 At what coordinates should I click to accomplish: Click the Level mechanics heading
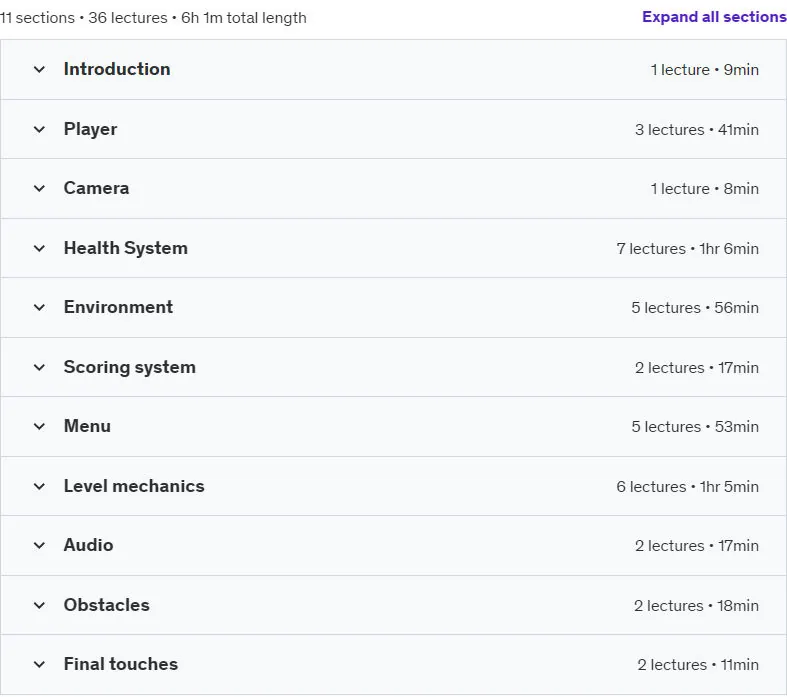134,486
